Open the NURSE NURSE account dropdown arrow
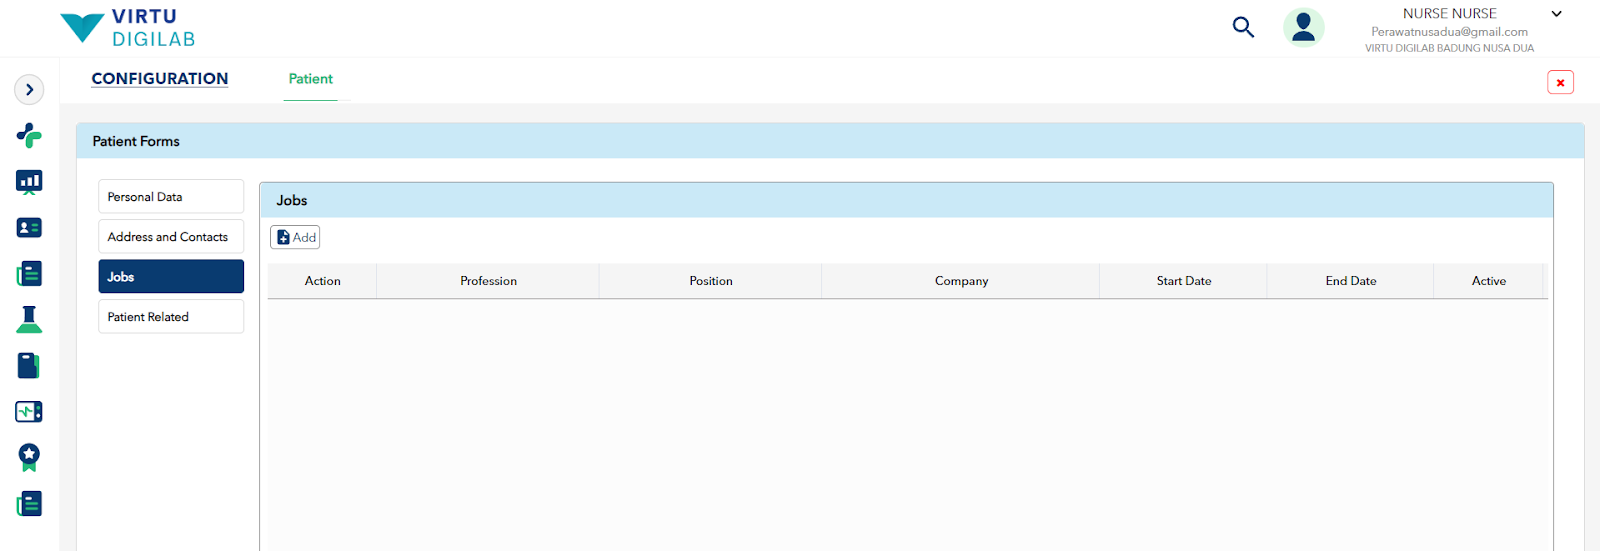 coord(1556,14)
